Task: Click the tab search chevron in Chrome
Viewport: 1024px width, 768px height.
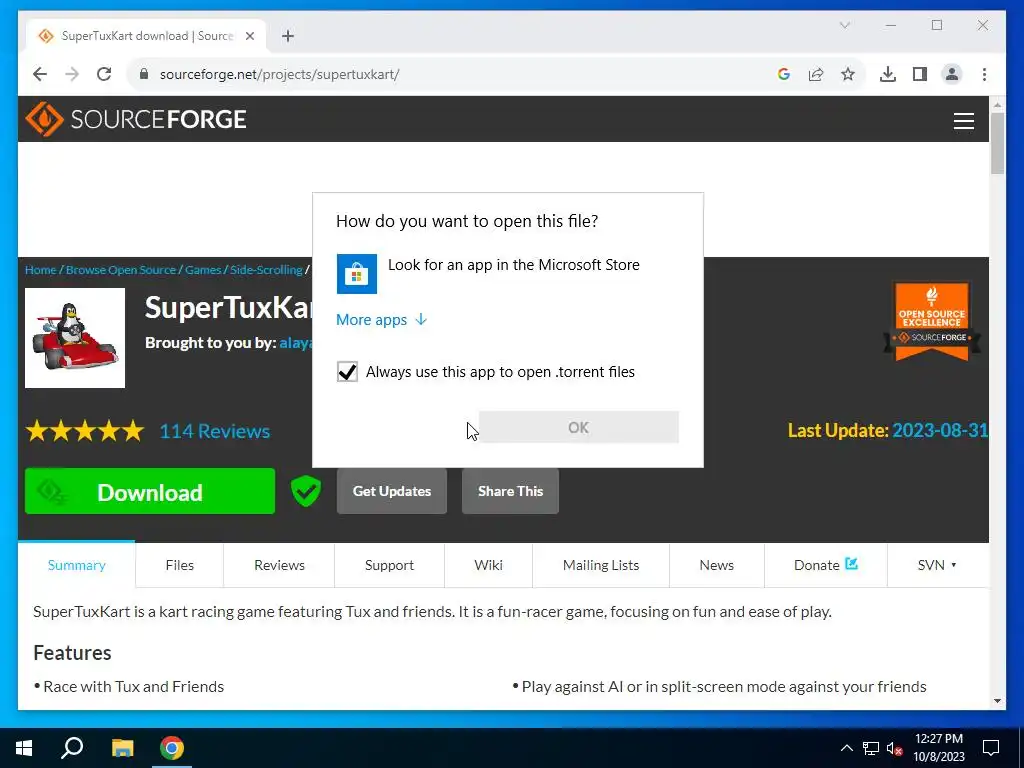Action: click(844, 25)
